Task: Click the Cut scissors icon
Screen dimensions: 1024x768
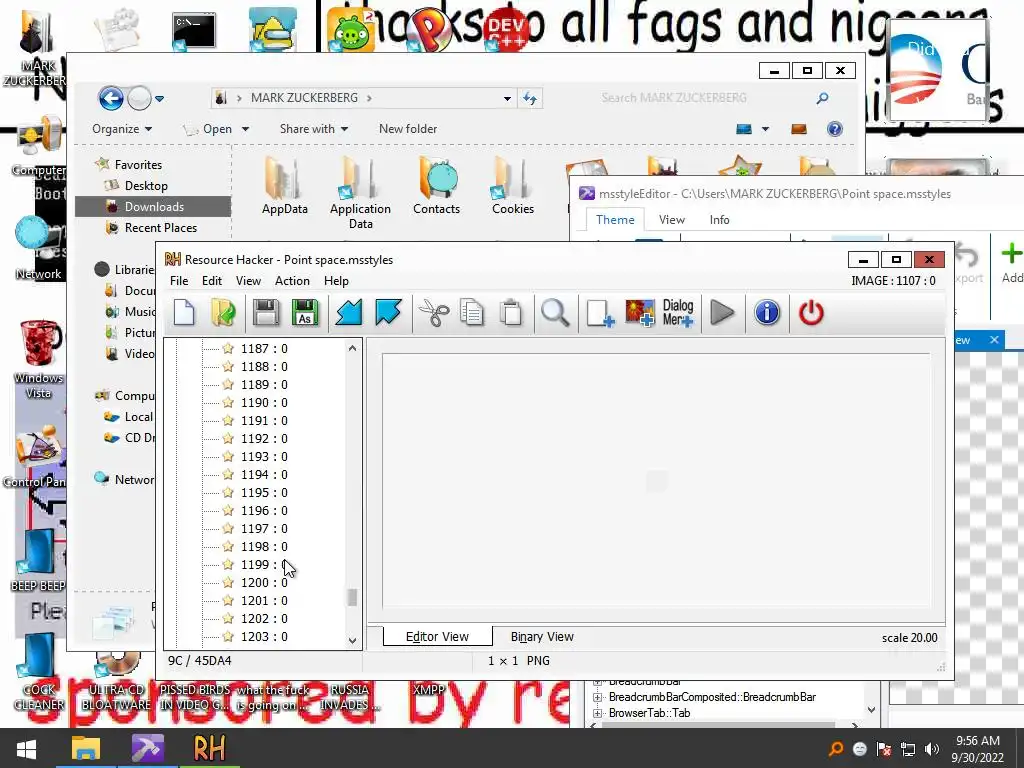Action: (434, 313)
